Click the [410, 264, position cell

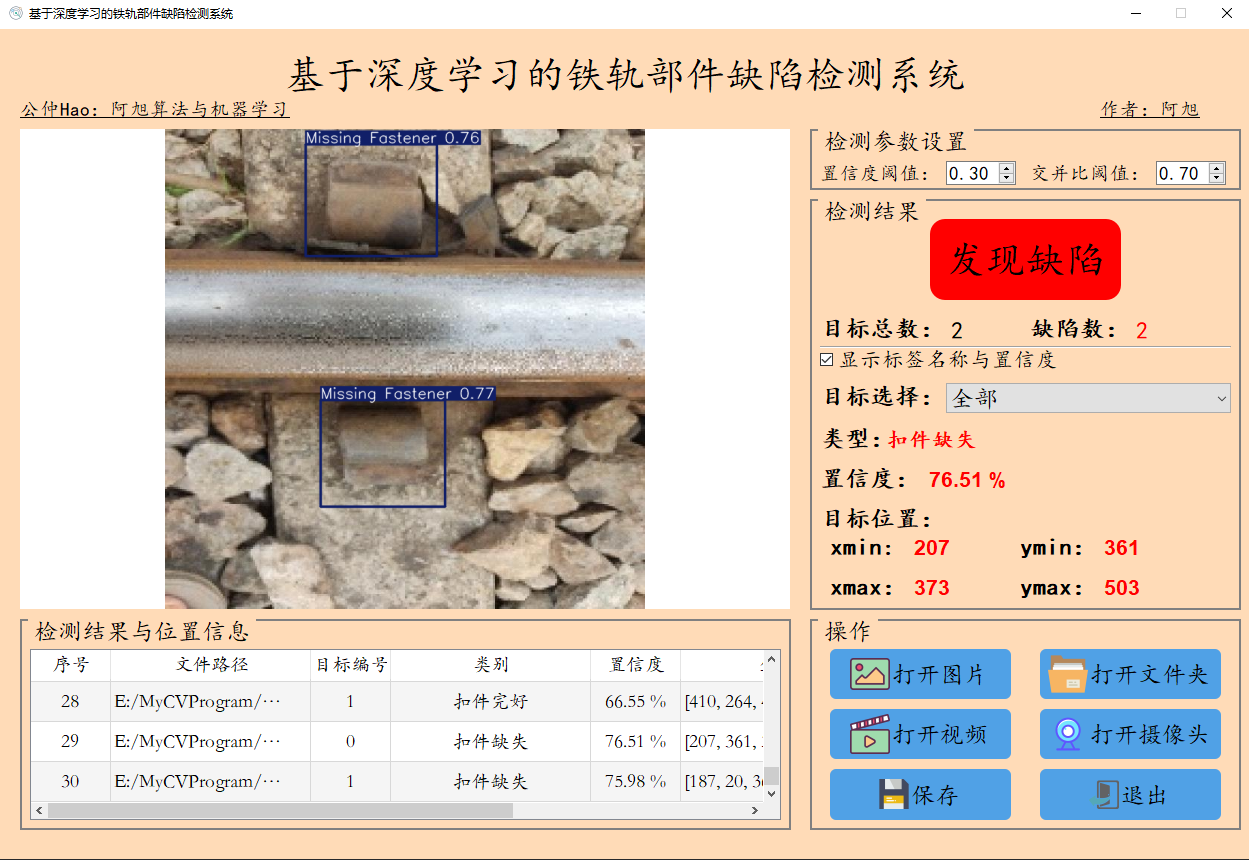[723, 702]
